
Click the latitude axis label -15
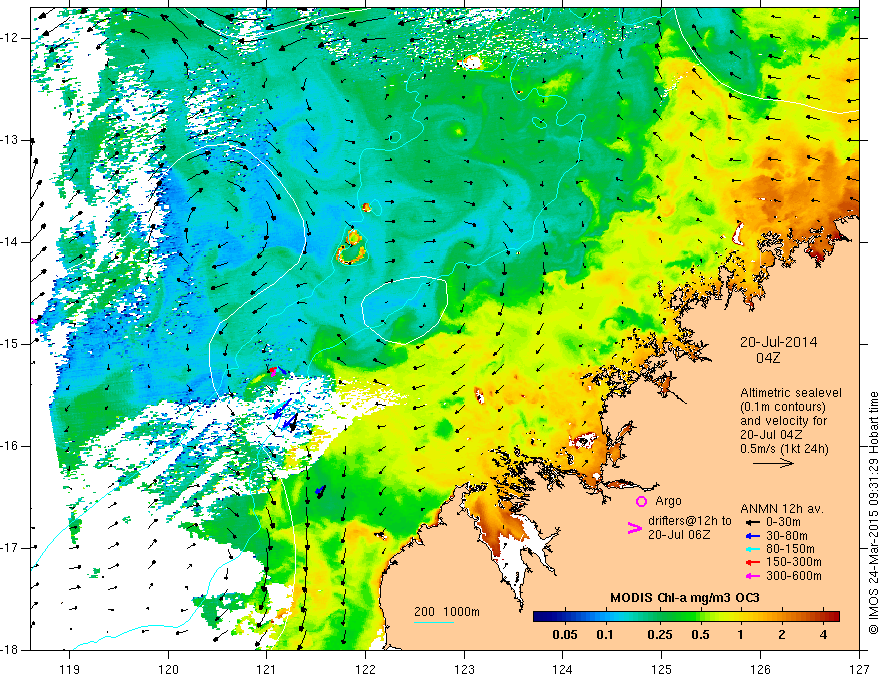click(x=11, y=344)
